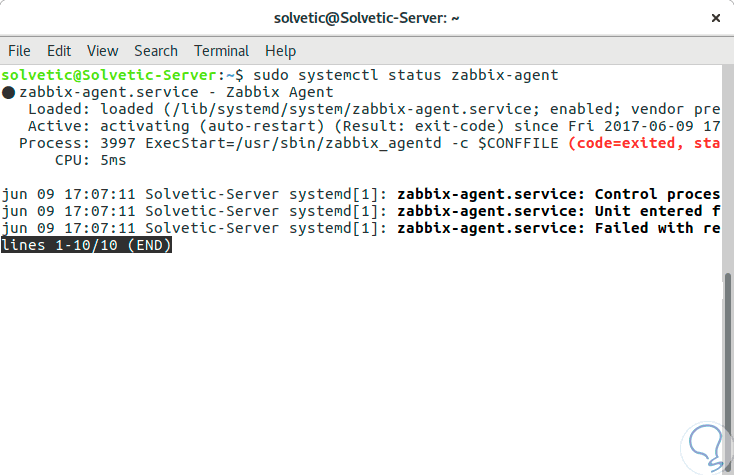The image size is (734, 475).
Task: Open the Help menu
Action: (281, 51)
